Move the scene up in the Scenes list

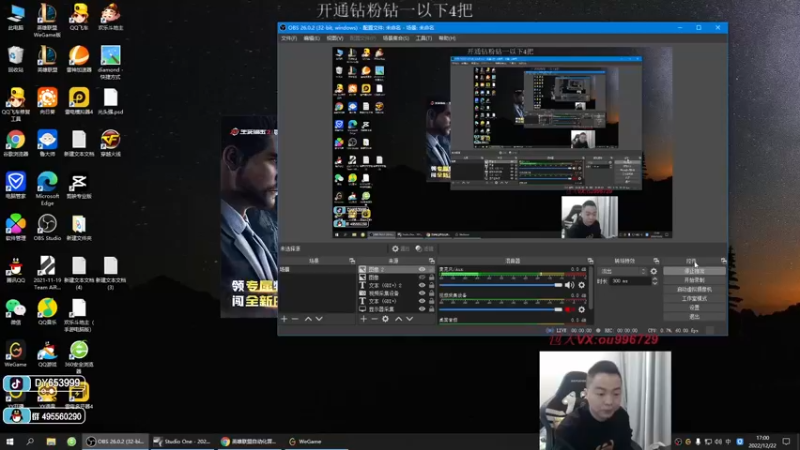[x=308, y=319]
